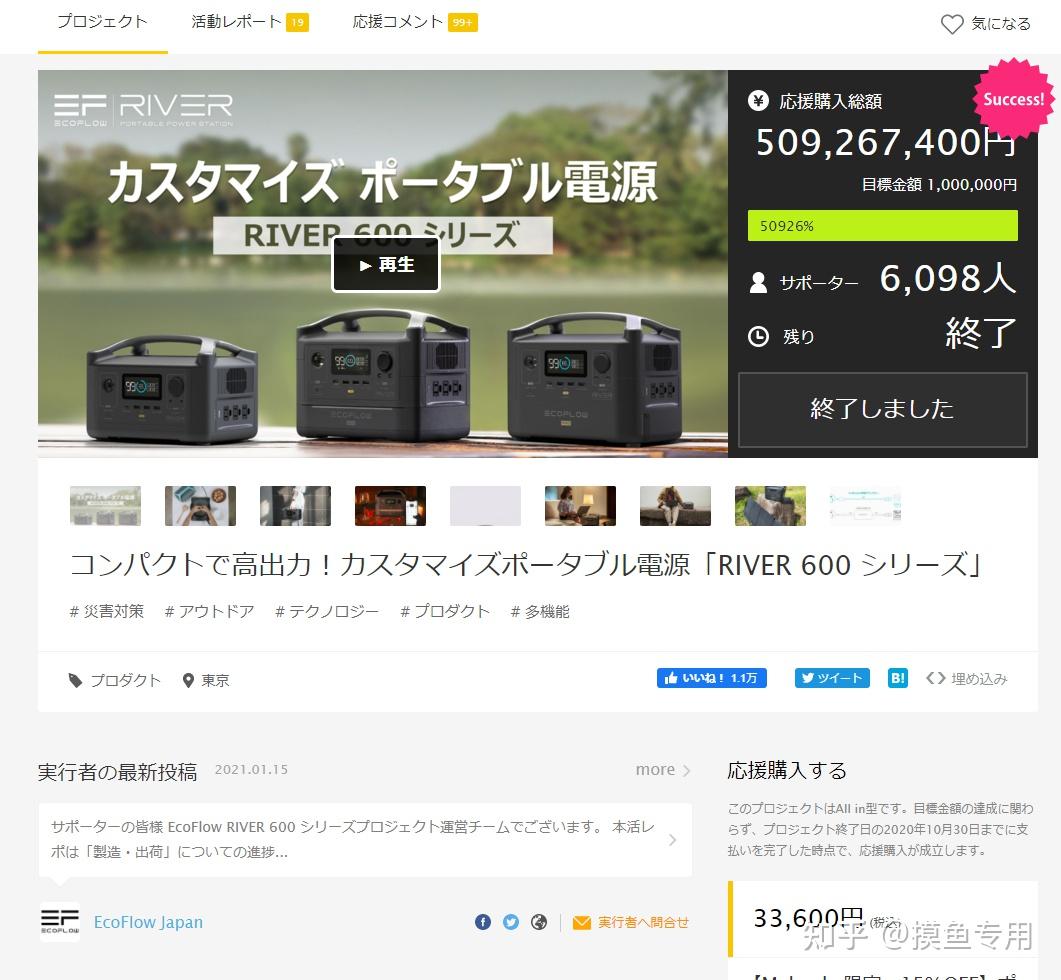1061x980 pixels.
Task: Open the first product gallery thumbnail
Action: click(105, 505)
